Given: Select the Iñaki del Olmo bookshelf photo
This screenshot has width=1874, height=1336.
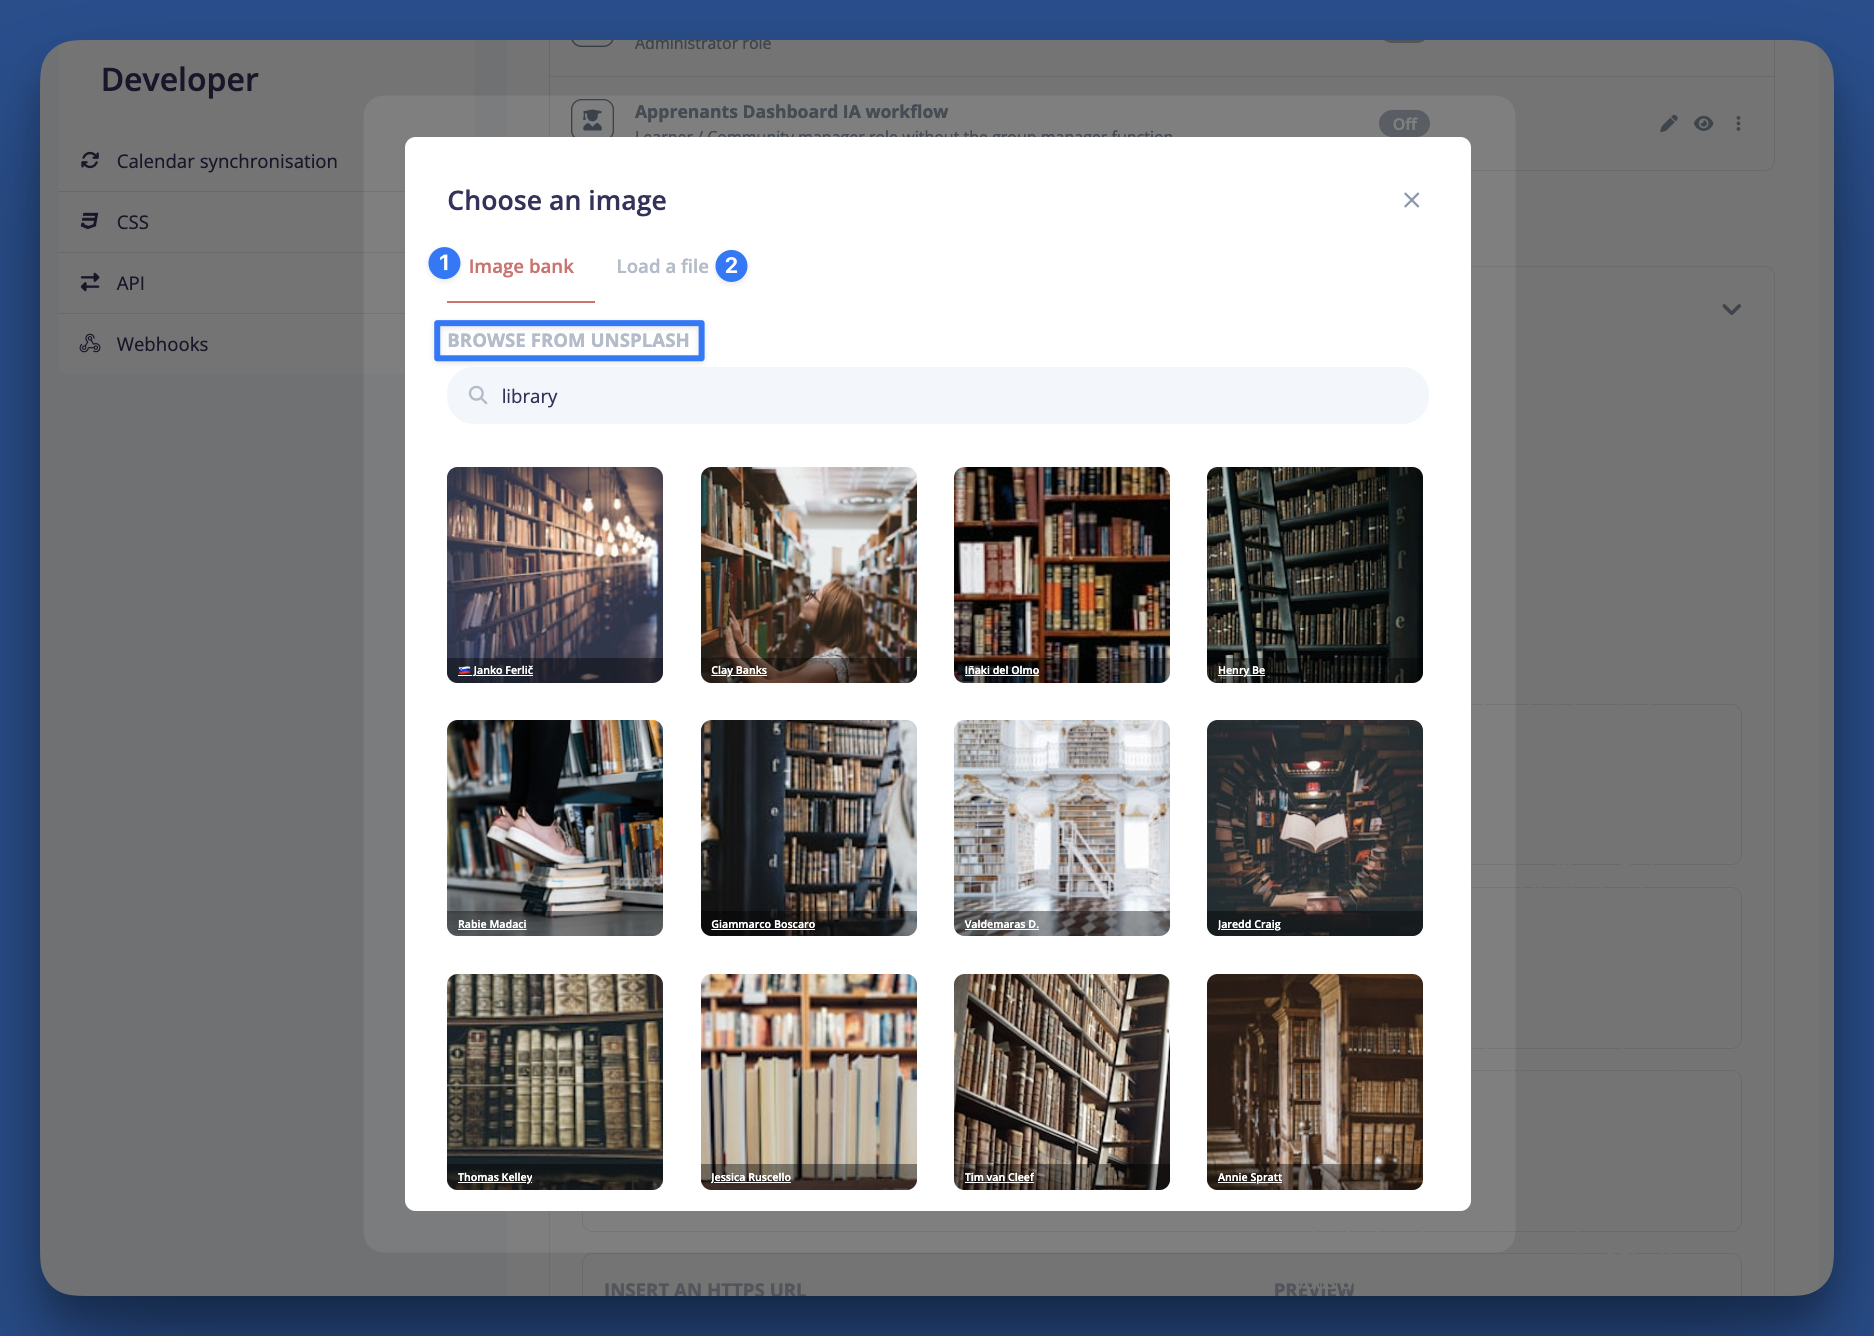Looking at the screenshot, I should click(x=1062, y=575).
